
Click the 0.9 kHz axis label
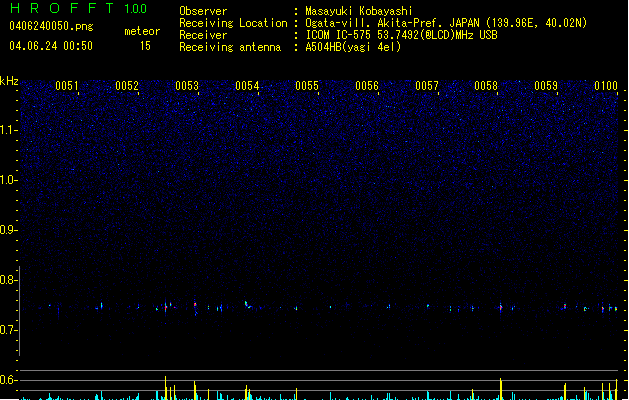[8, 230]
